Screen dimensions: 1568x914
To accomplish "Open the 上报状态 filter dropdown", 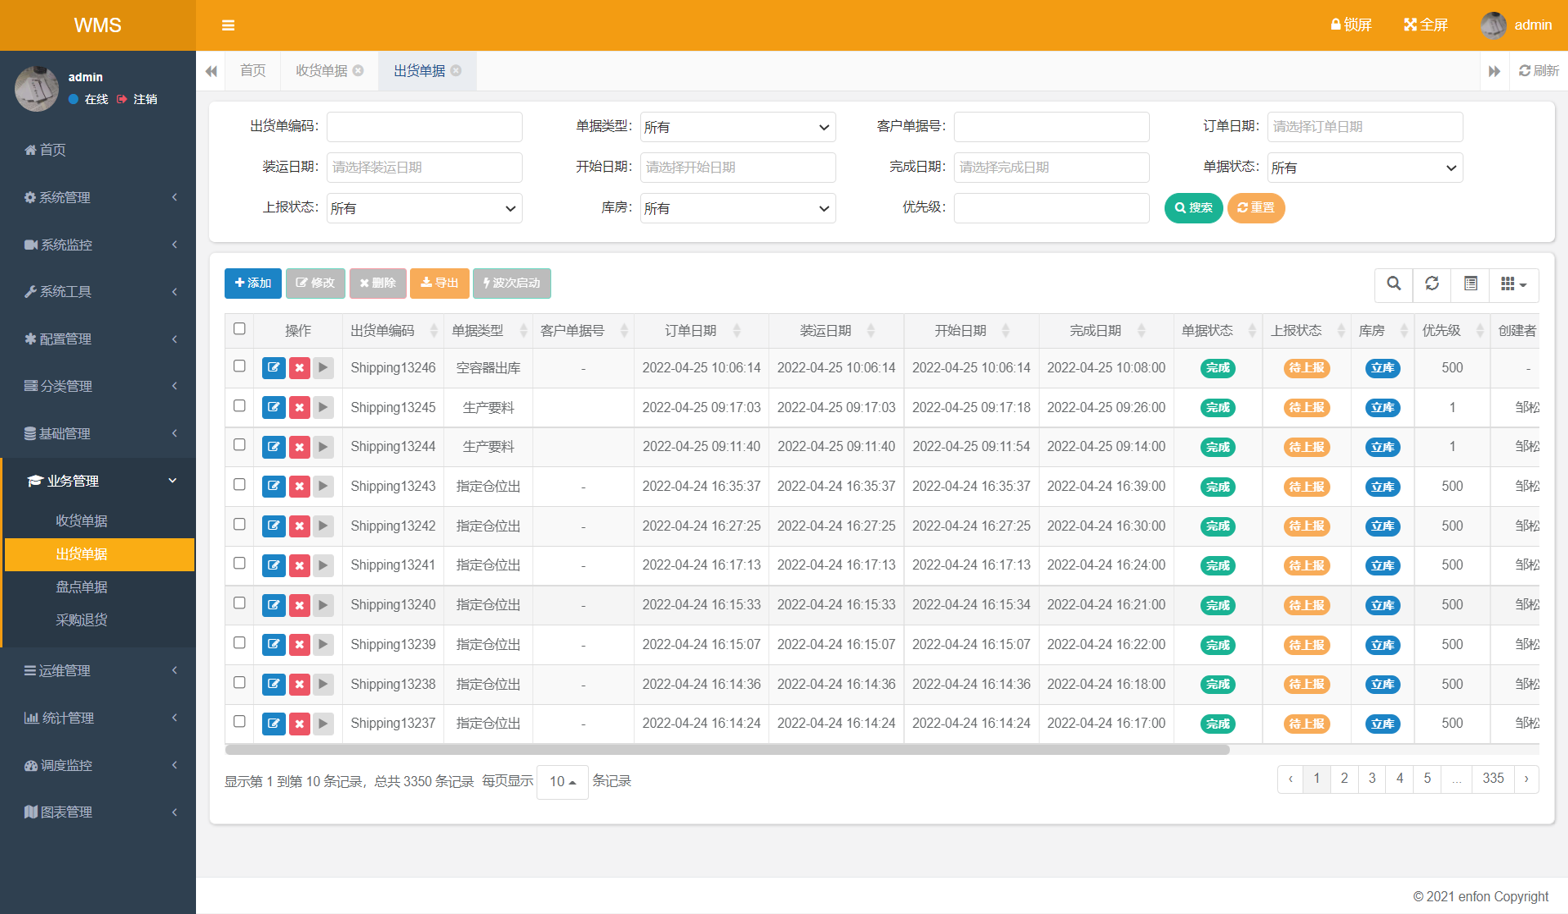I will pyautogui.click(x=424, y=208).
